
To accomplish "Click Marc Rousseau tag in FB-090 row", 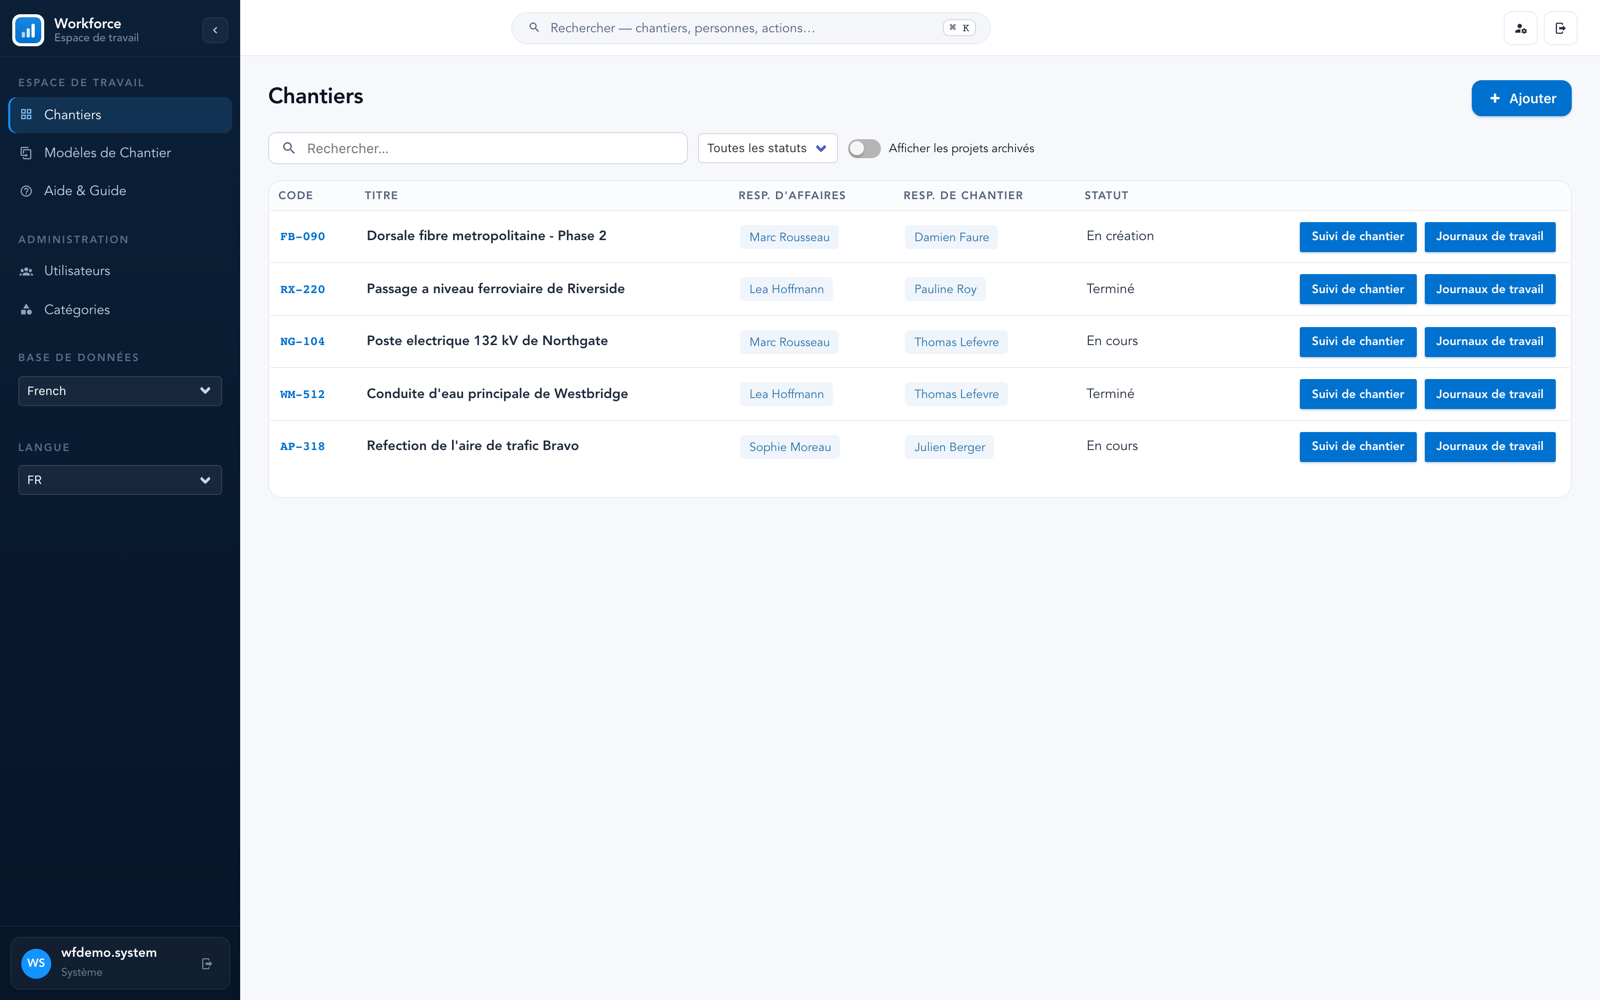I will [x=789, y=237].
